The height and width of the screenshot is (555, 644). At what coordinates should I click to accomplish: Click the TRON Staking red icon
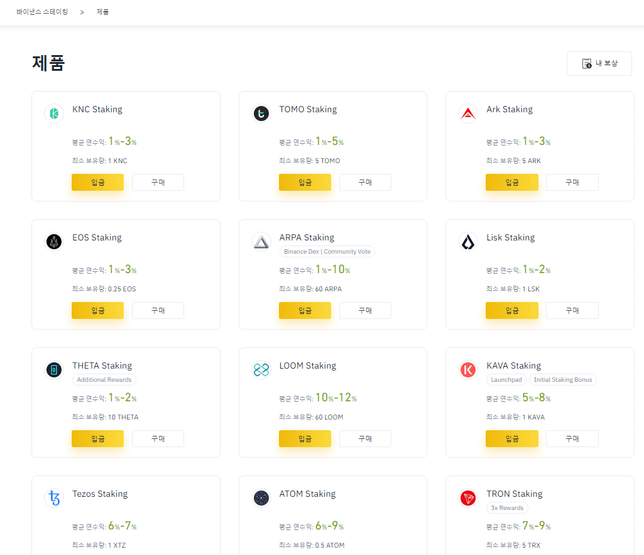pyautogui.click(x=468, y=498)
